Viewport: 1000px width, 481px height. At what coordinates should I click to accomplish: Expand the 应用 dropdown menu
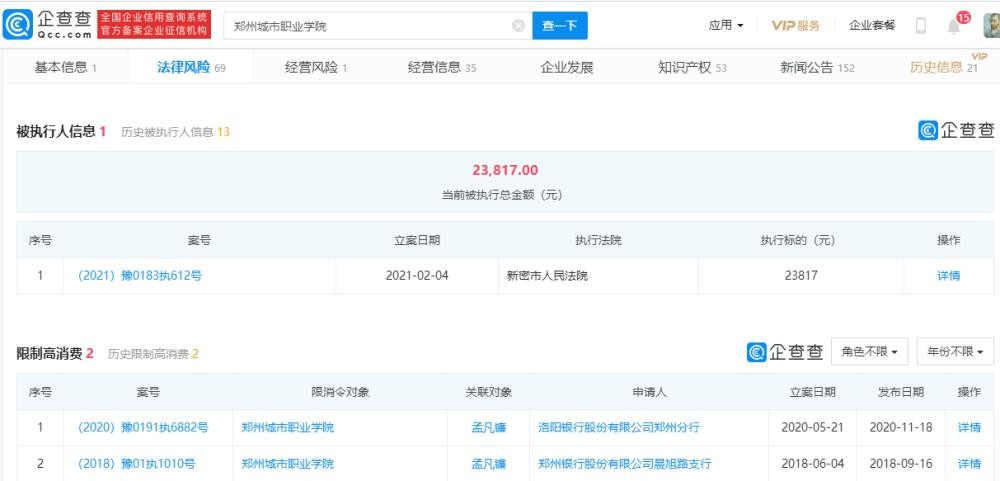point(726,26)
